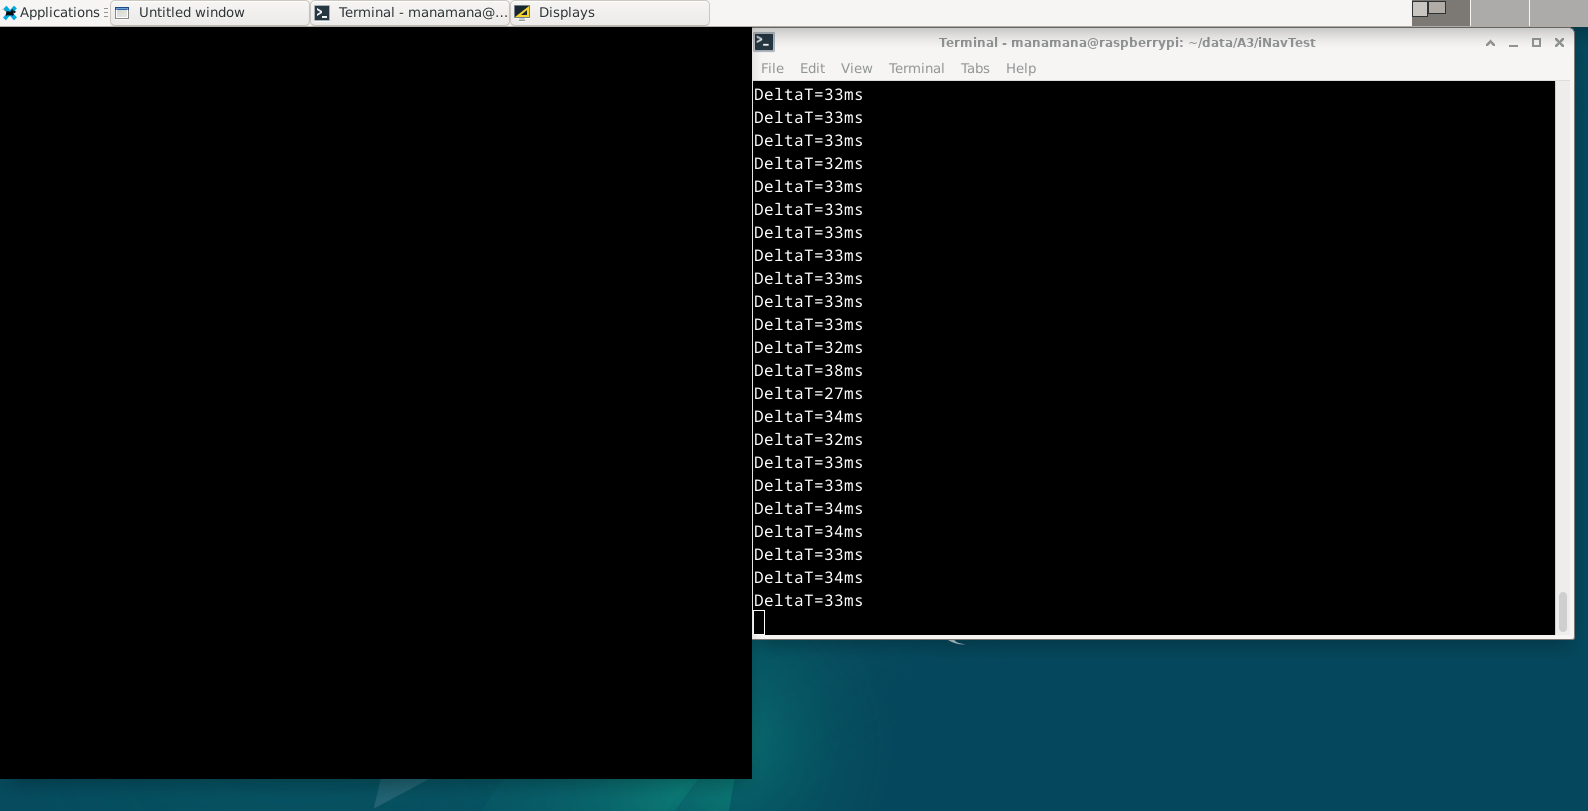This screenshot has height=811, width=1588.
Task: Switch to the third workspace
Action: point(1558,13)
